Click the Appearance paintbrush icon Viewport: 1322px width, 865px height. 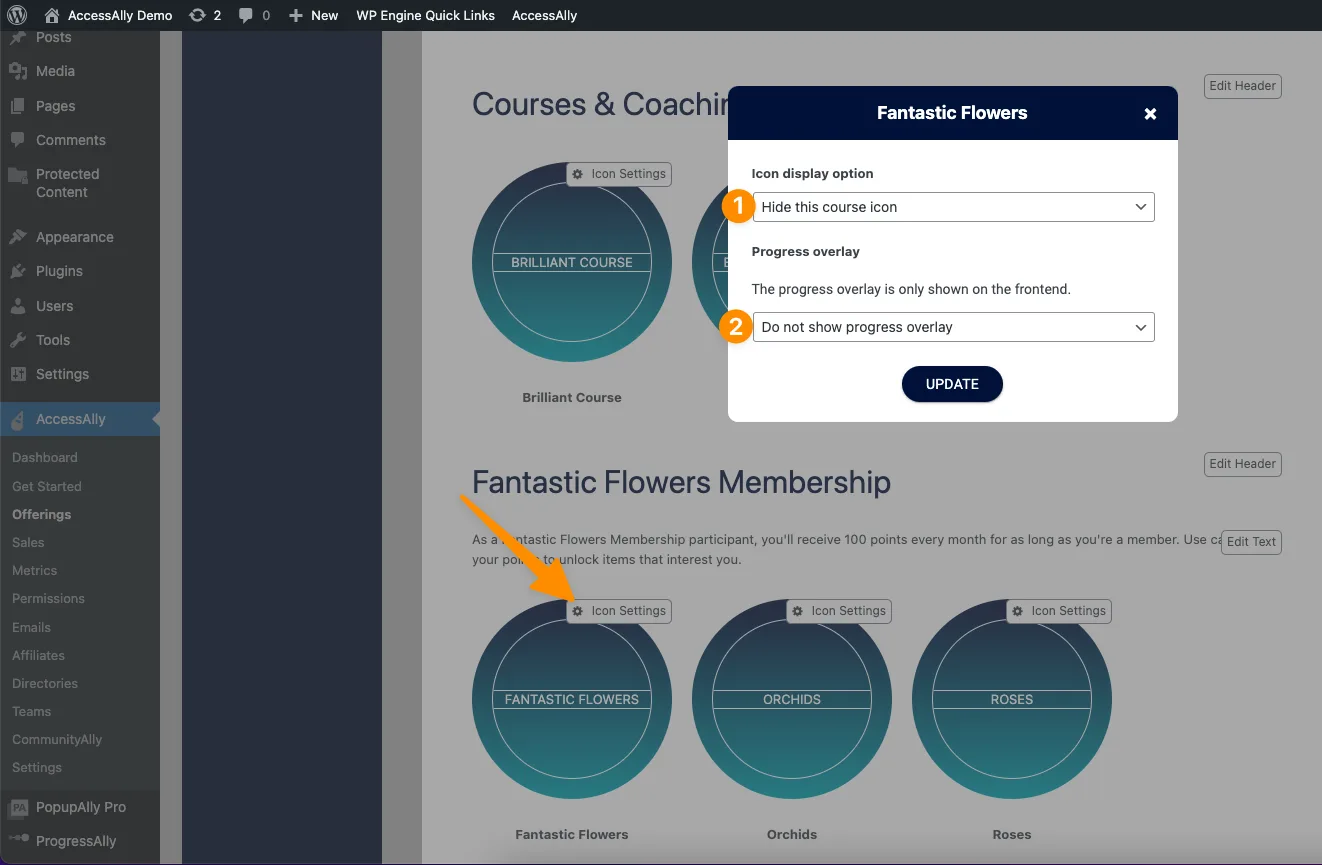coord(18,237)
